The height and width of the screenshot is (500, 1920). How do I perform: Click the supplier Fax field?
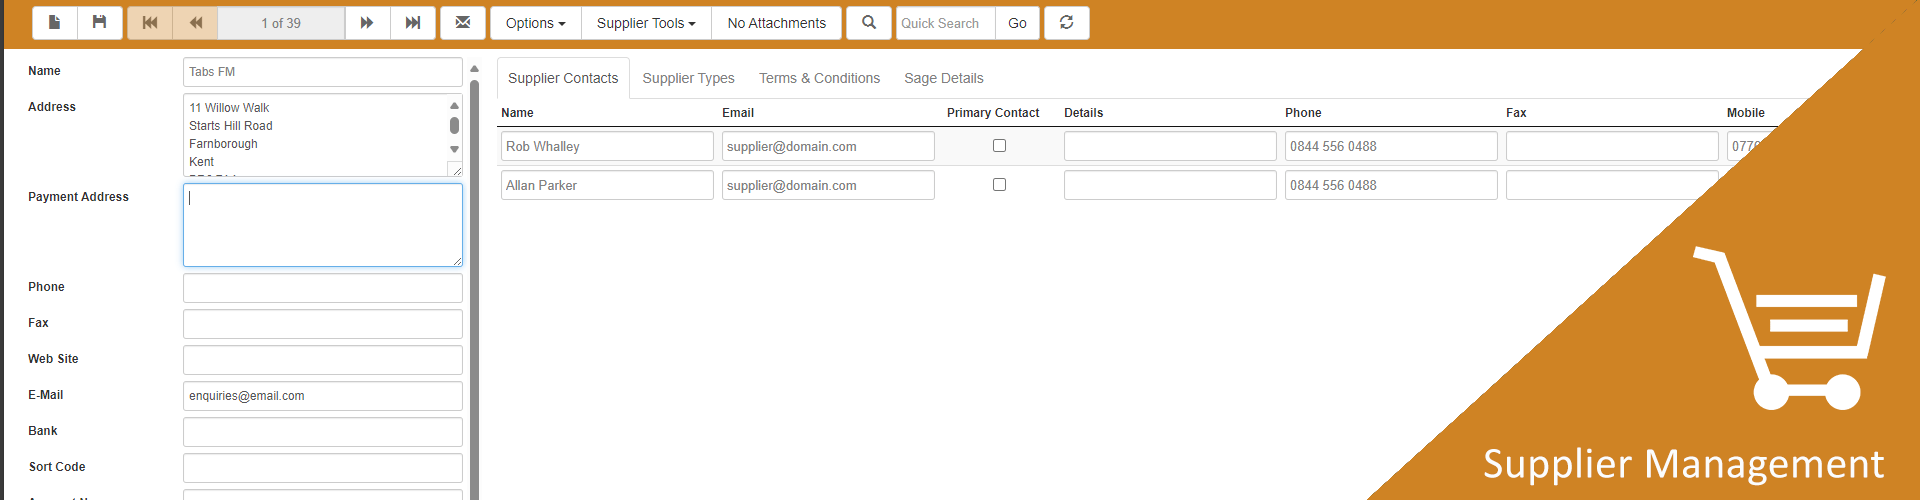click(323, 324)
